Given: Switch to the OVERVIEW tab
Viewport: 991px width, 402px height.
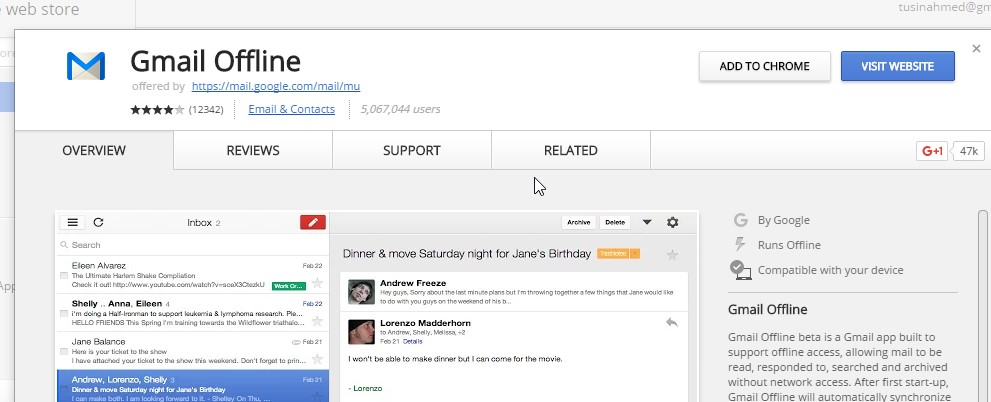Looking at the screenshot, I should point(94,150).
